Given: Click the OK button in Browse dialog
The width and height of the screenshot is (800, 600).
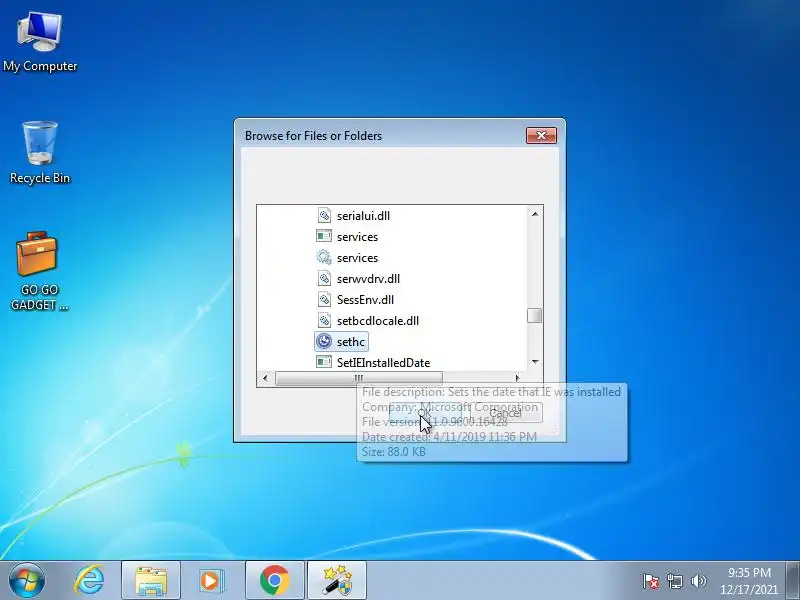Looking at the screenshot, I should pos(424,412).
